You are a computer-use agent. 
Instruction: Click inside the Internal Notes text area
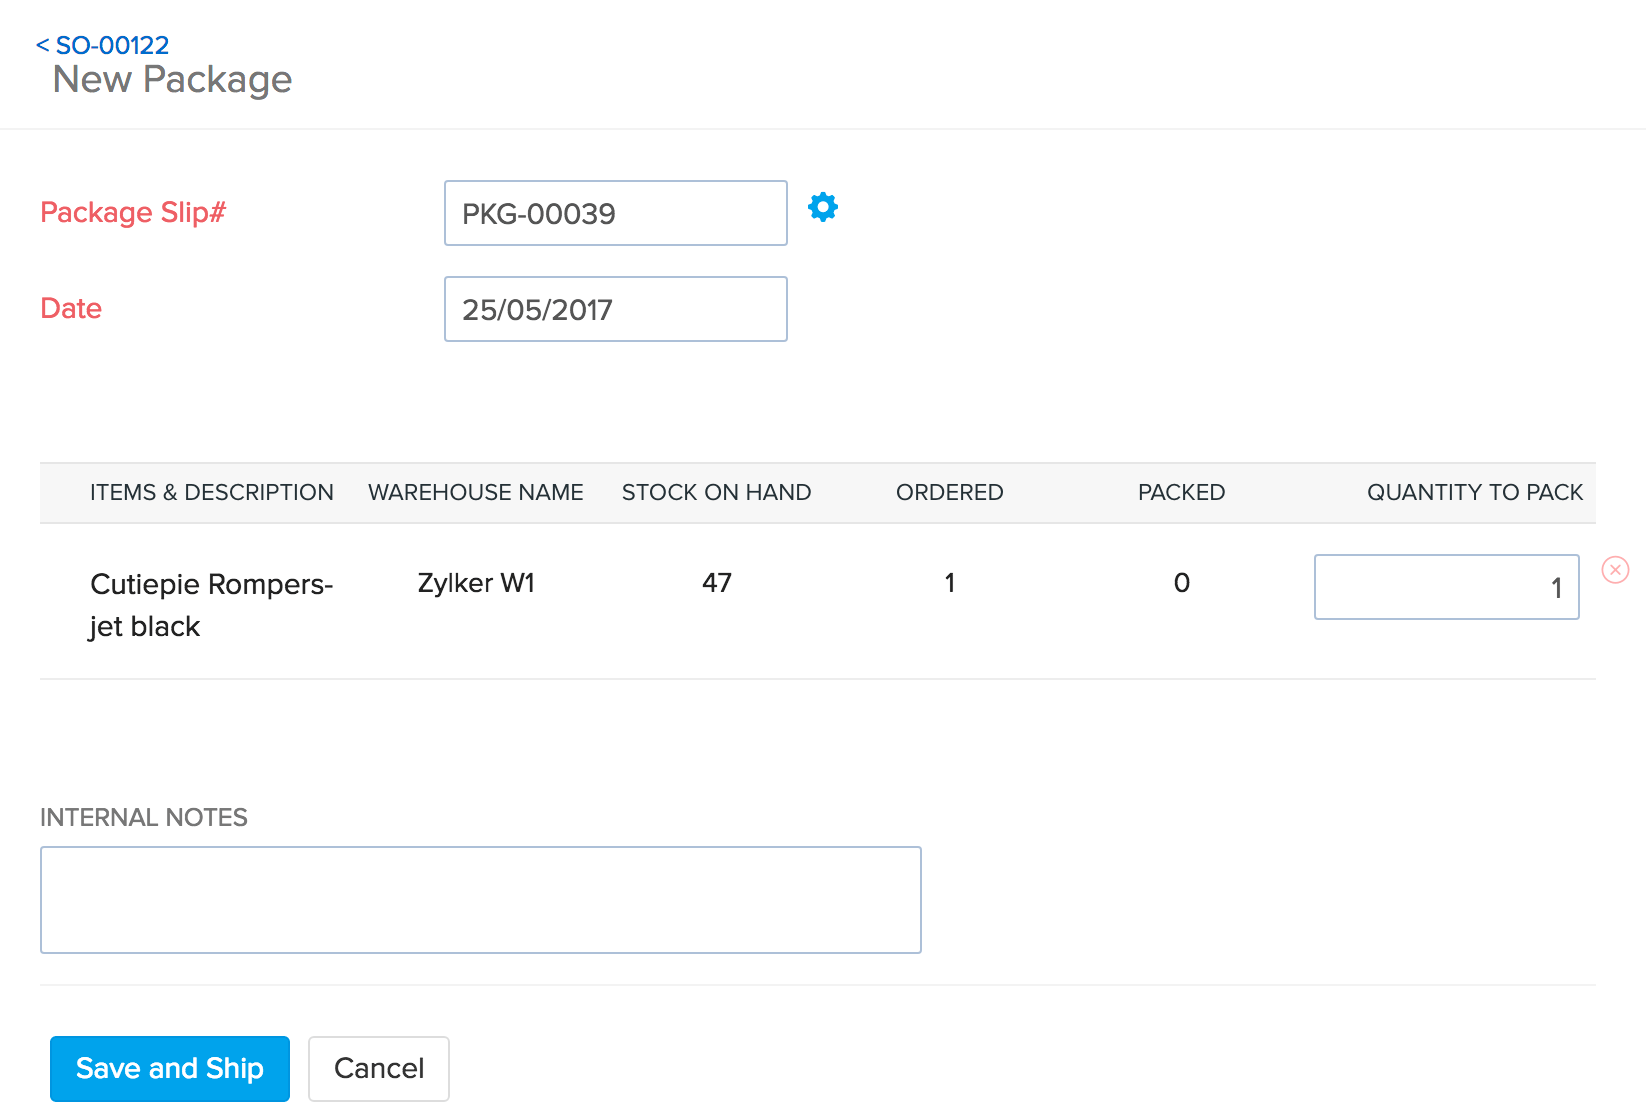pyautogui.click(x=480, y=900)
